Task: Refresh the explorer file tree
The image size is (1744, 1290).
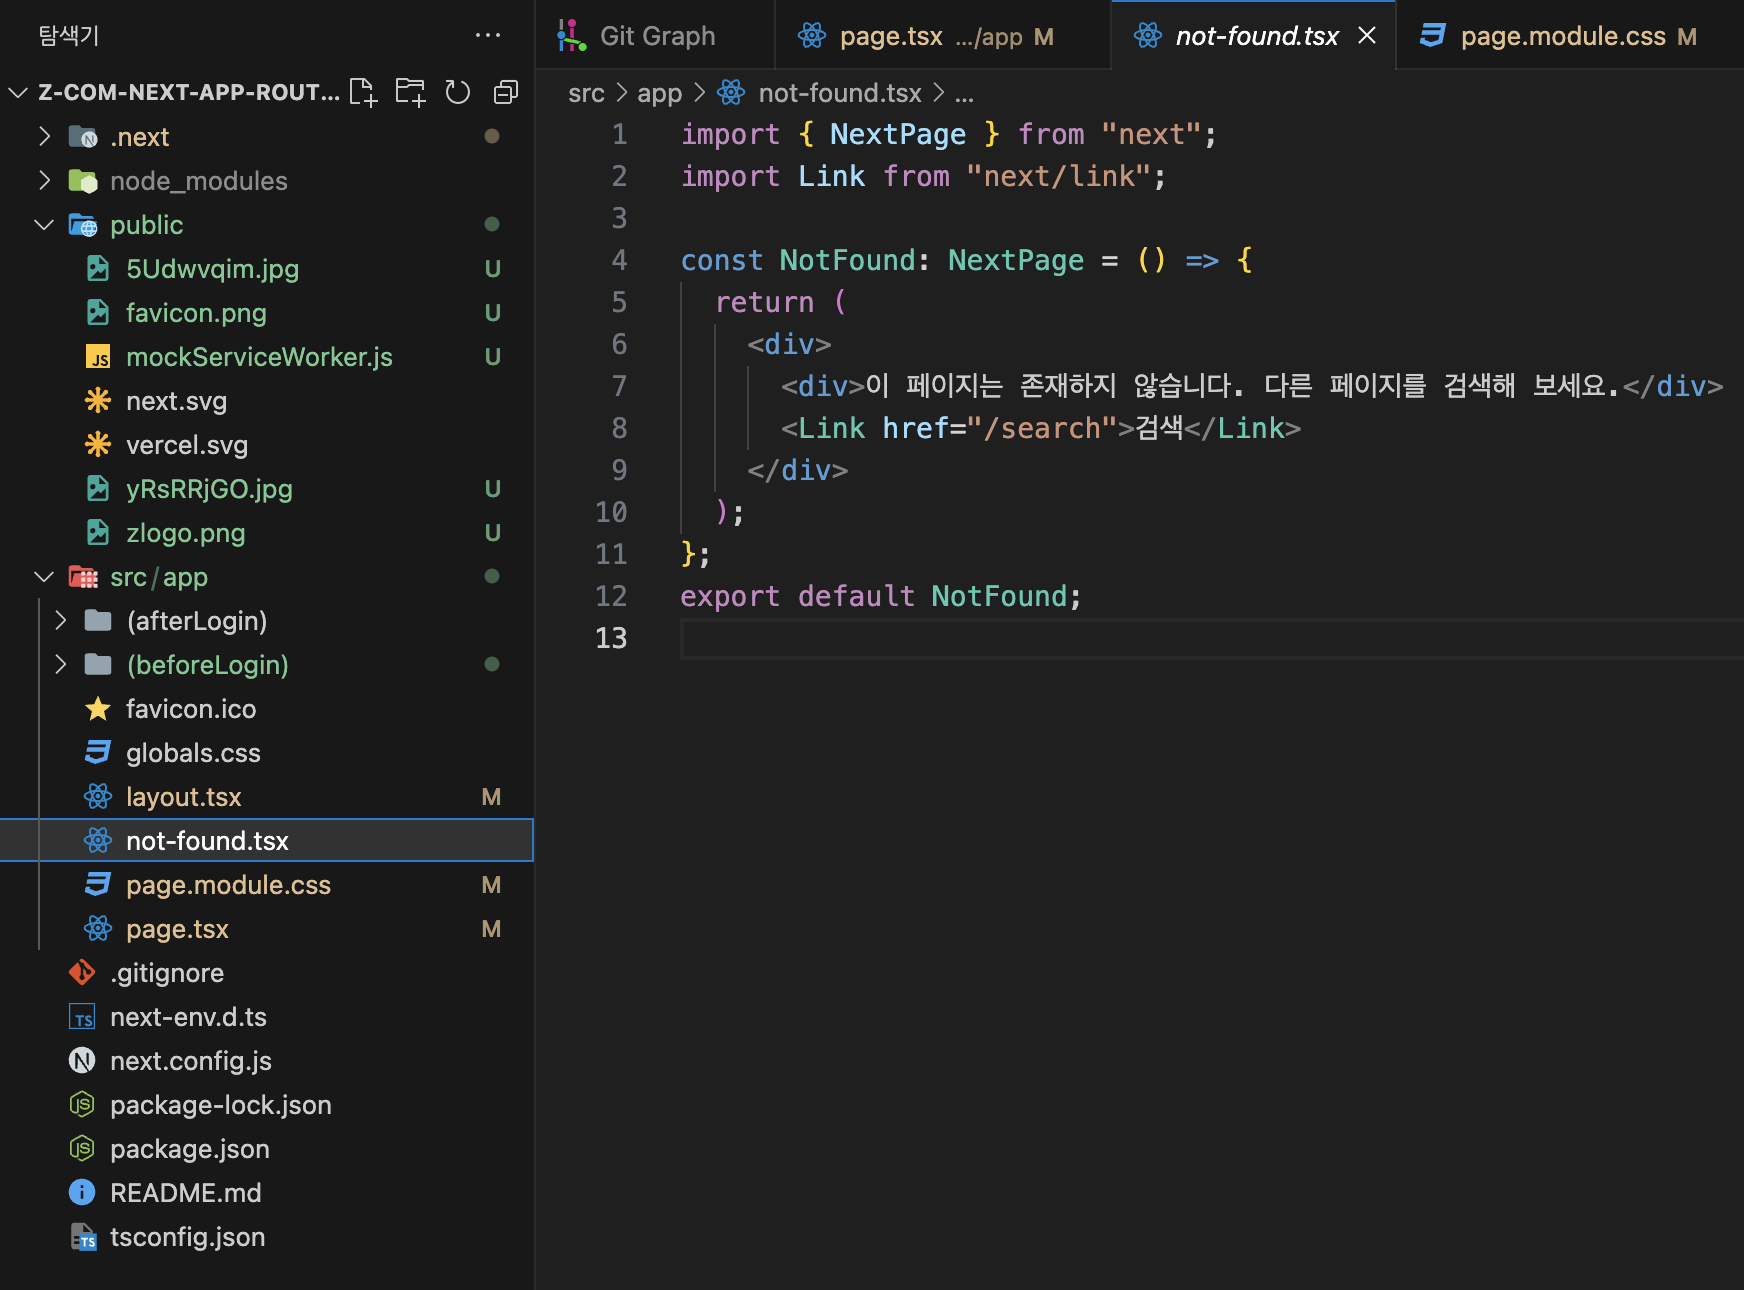Action: (458, 92)
